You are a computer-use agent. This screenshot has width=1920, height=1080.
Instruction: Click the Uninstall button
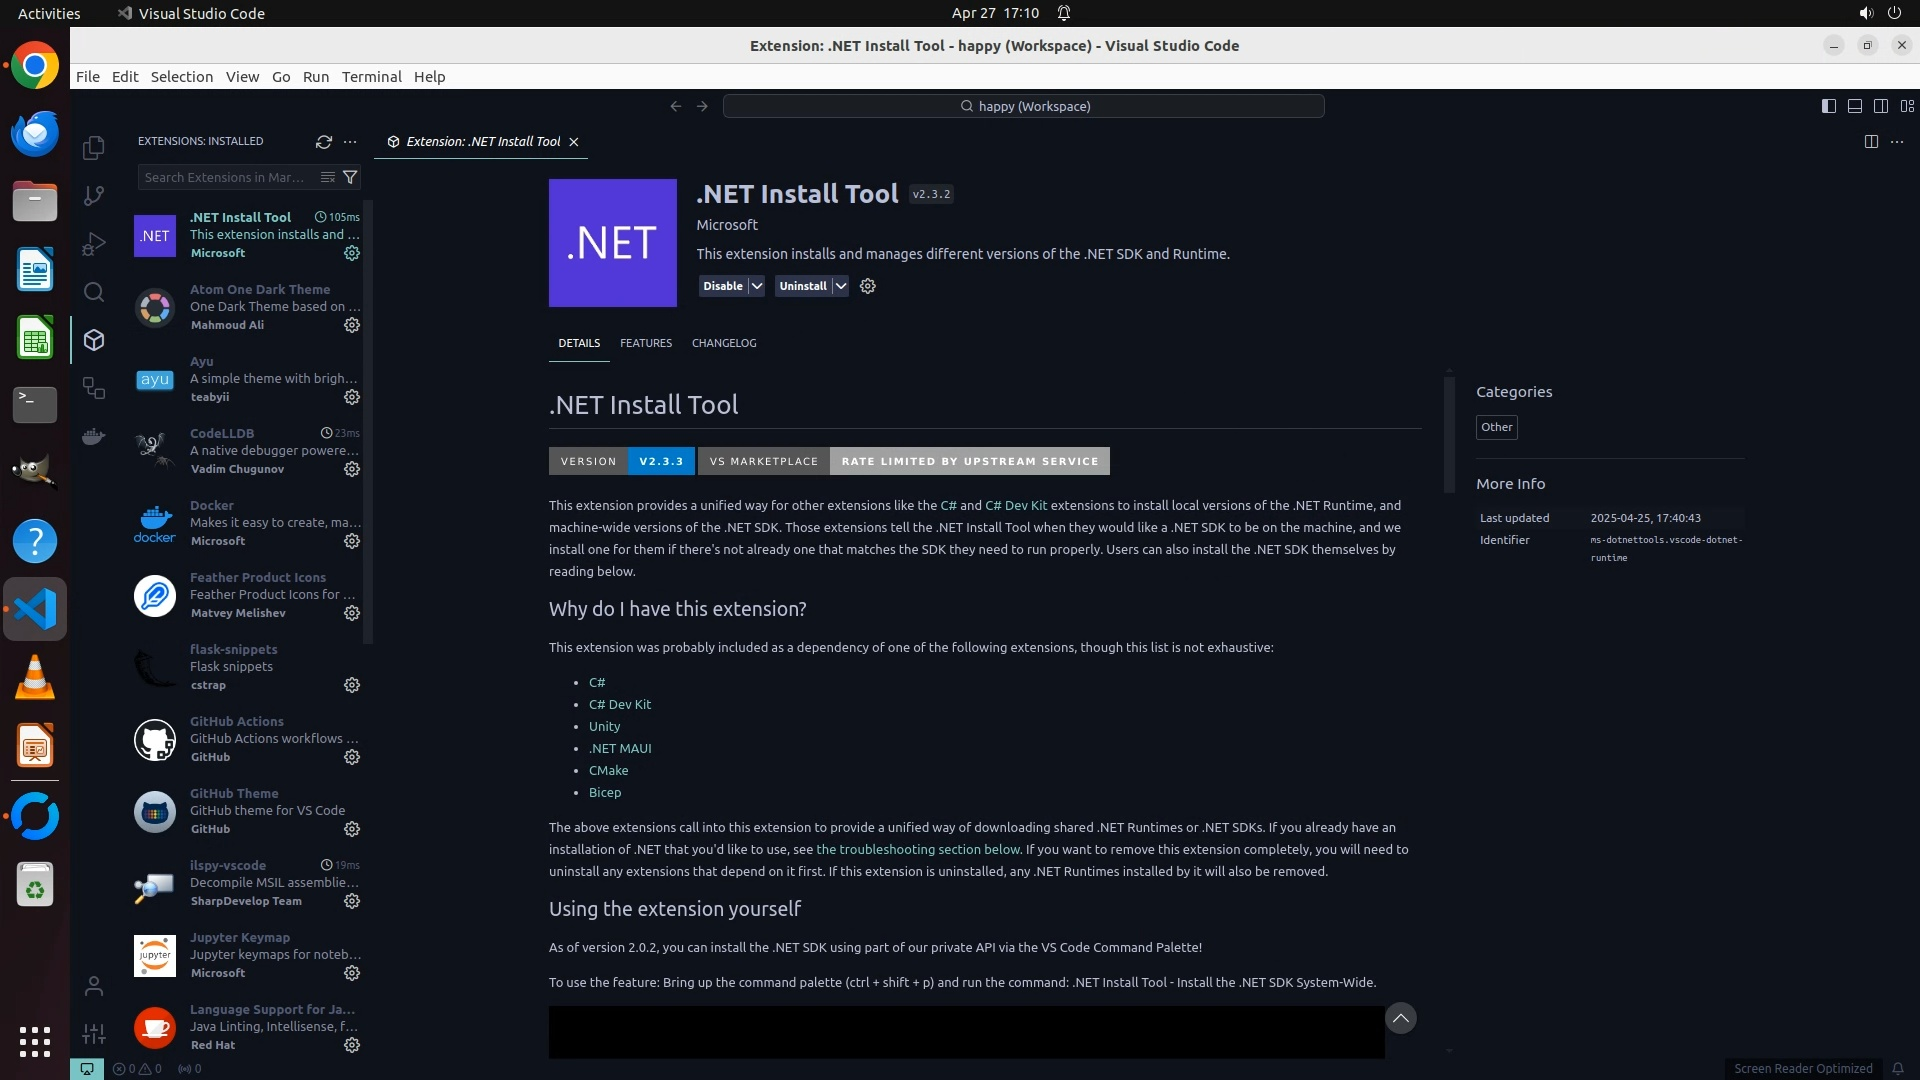coord(802,286)
